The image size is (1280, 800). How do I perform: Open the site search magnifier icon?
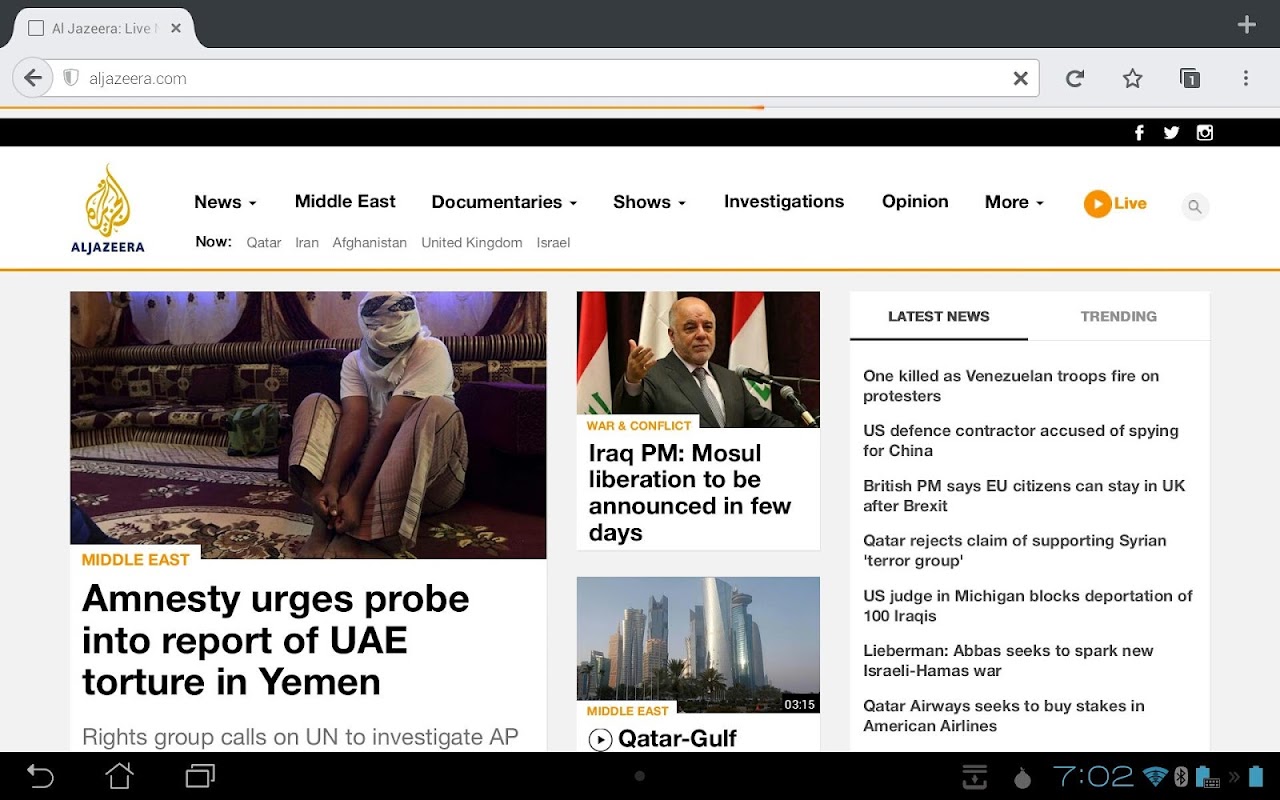(x=1194, y=207)
